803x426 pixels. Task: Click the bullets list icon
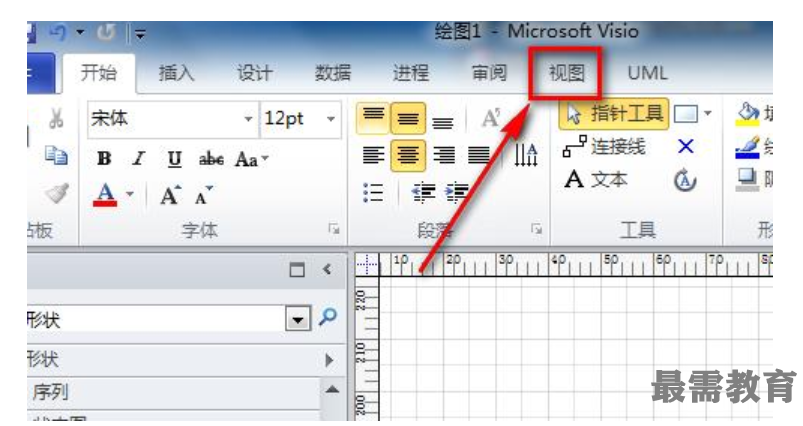tap(373, 193)
